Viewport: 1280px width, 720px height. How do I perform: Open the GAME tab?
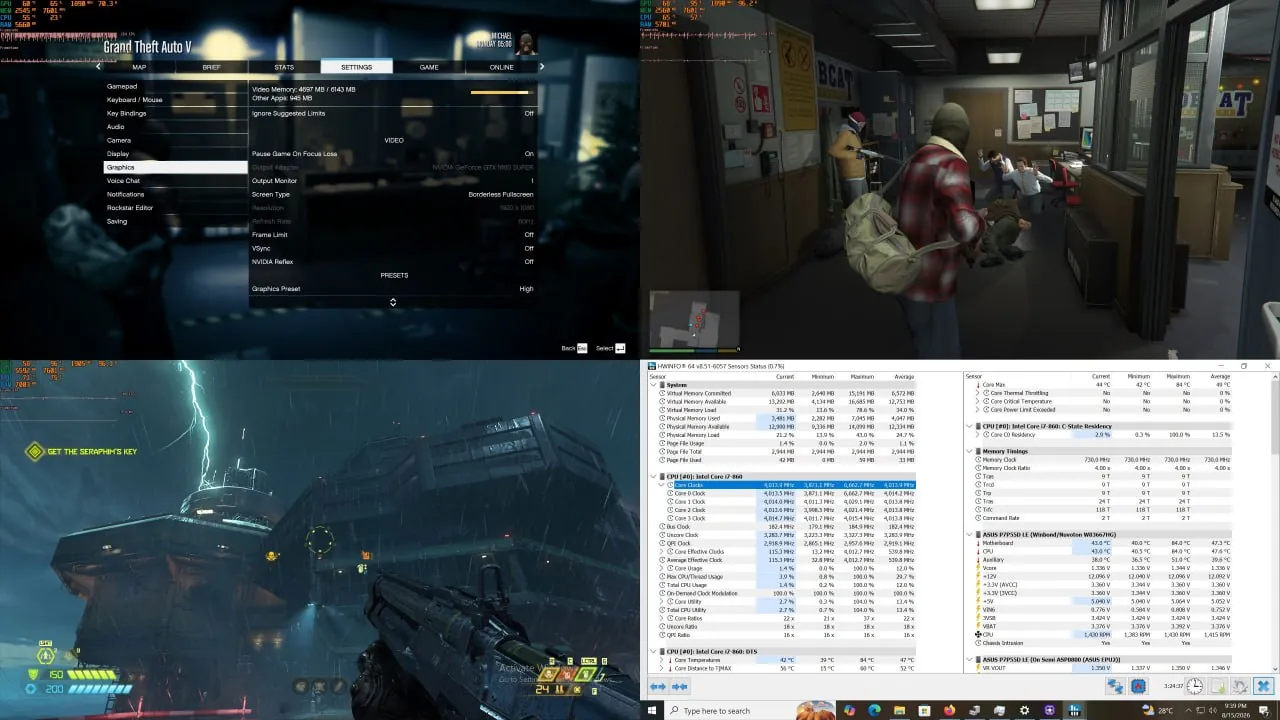[429, 67]
